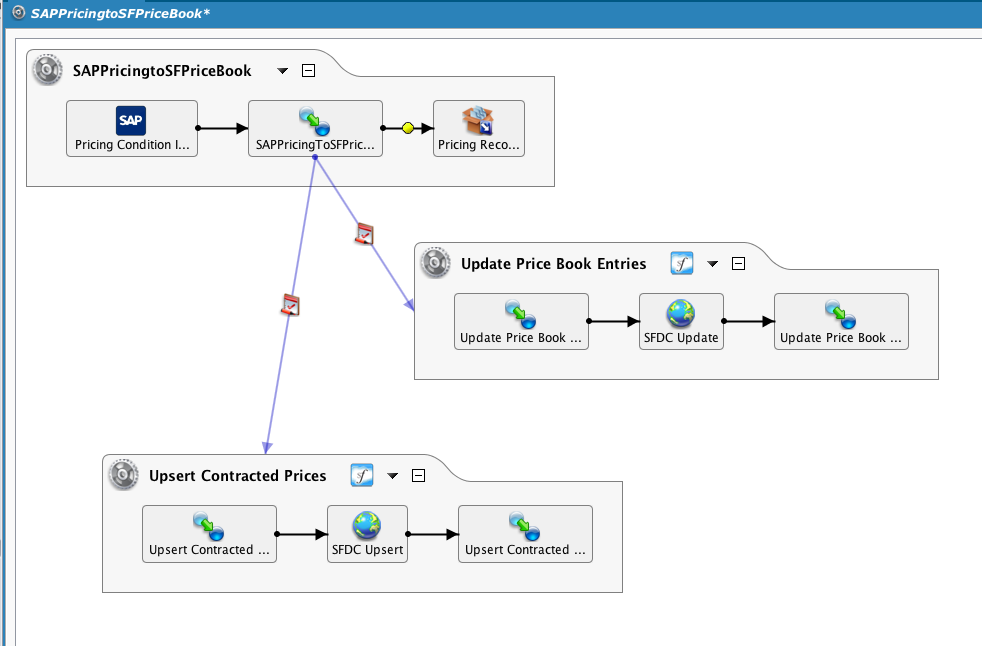Collapse the Update Price Book Entries operation

739,264
